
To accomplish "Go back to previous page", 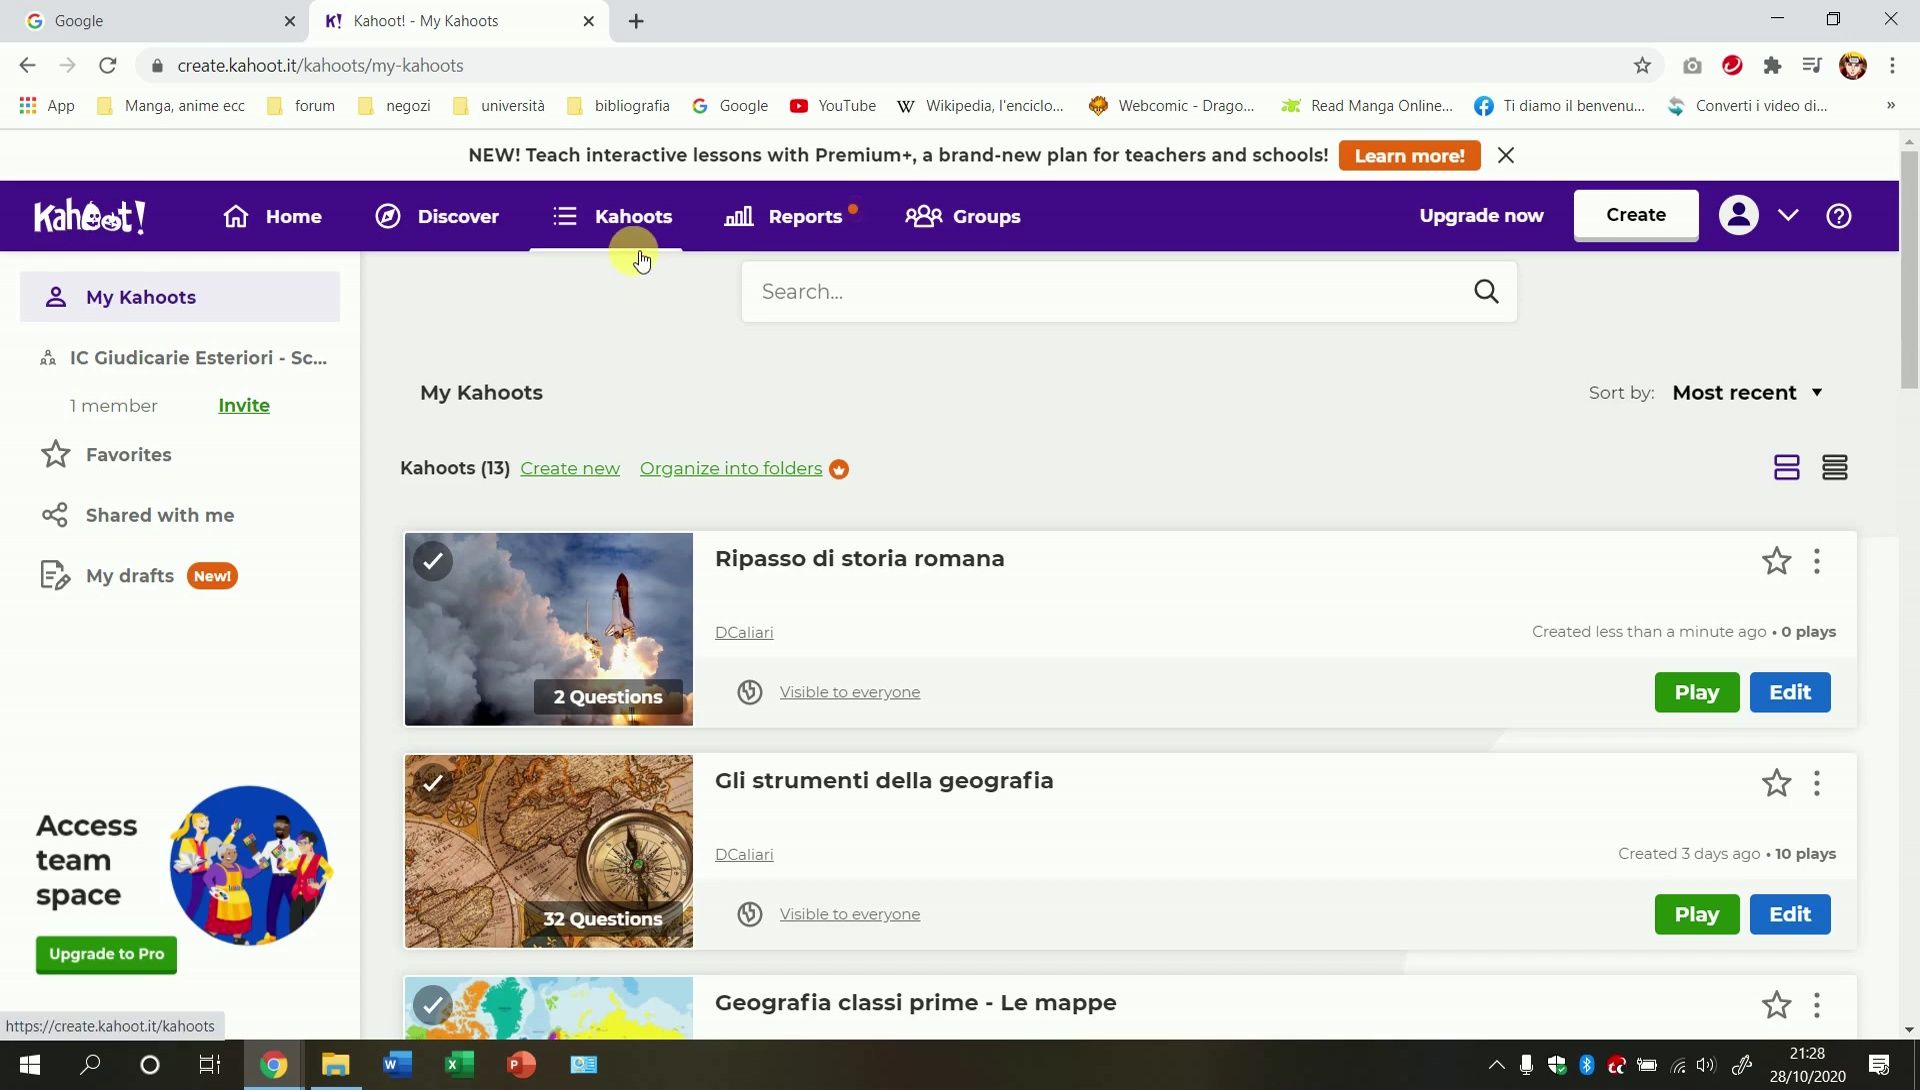I will tap(27, 65).
